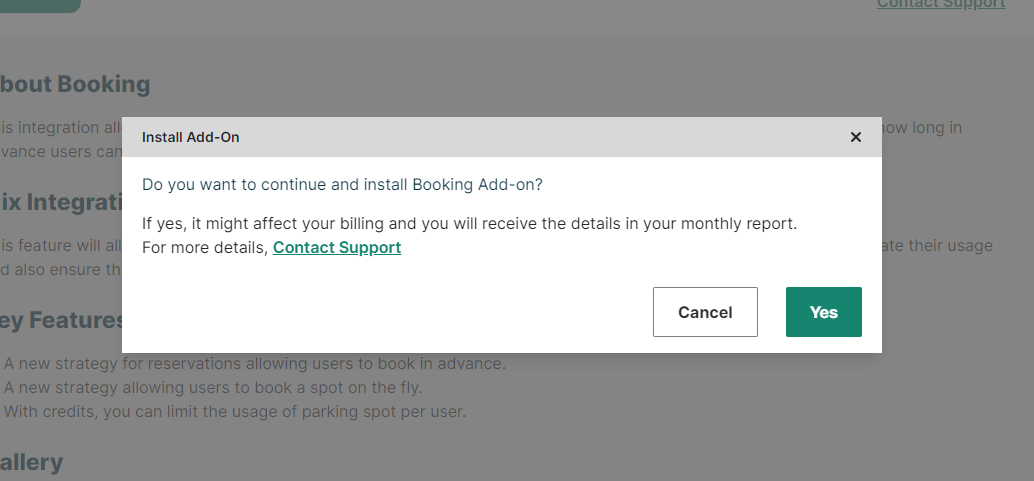
Task: Click 'For more details,' text in dialog
Action: (205, 247)
